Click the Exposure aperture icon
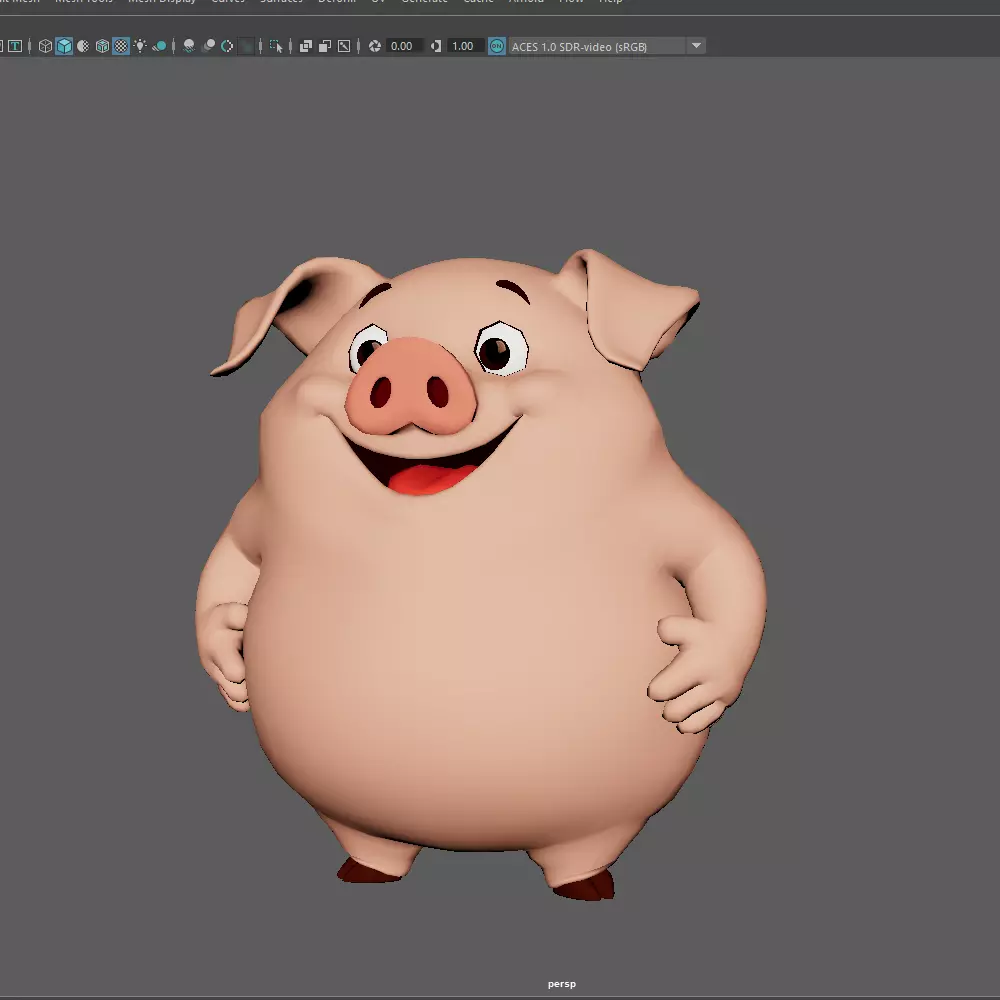 click(x=374, y=46)
